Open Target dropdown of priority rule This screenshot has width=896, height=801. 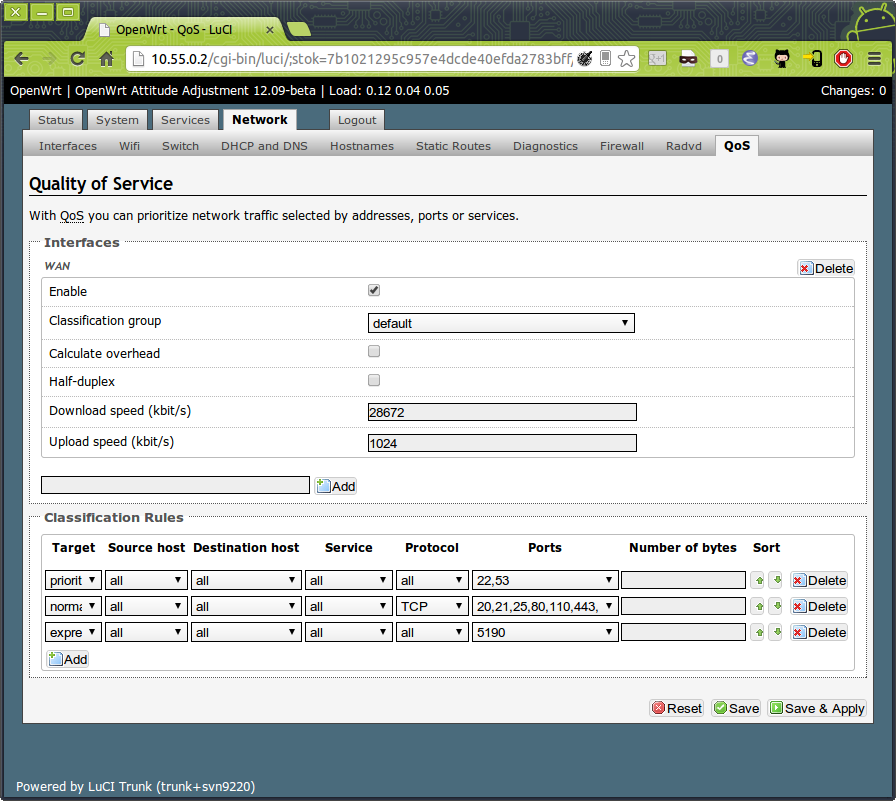tap(73, 580)
